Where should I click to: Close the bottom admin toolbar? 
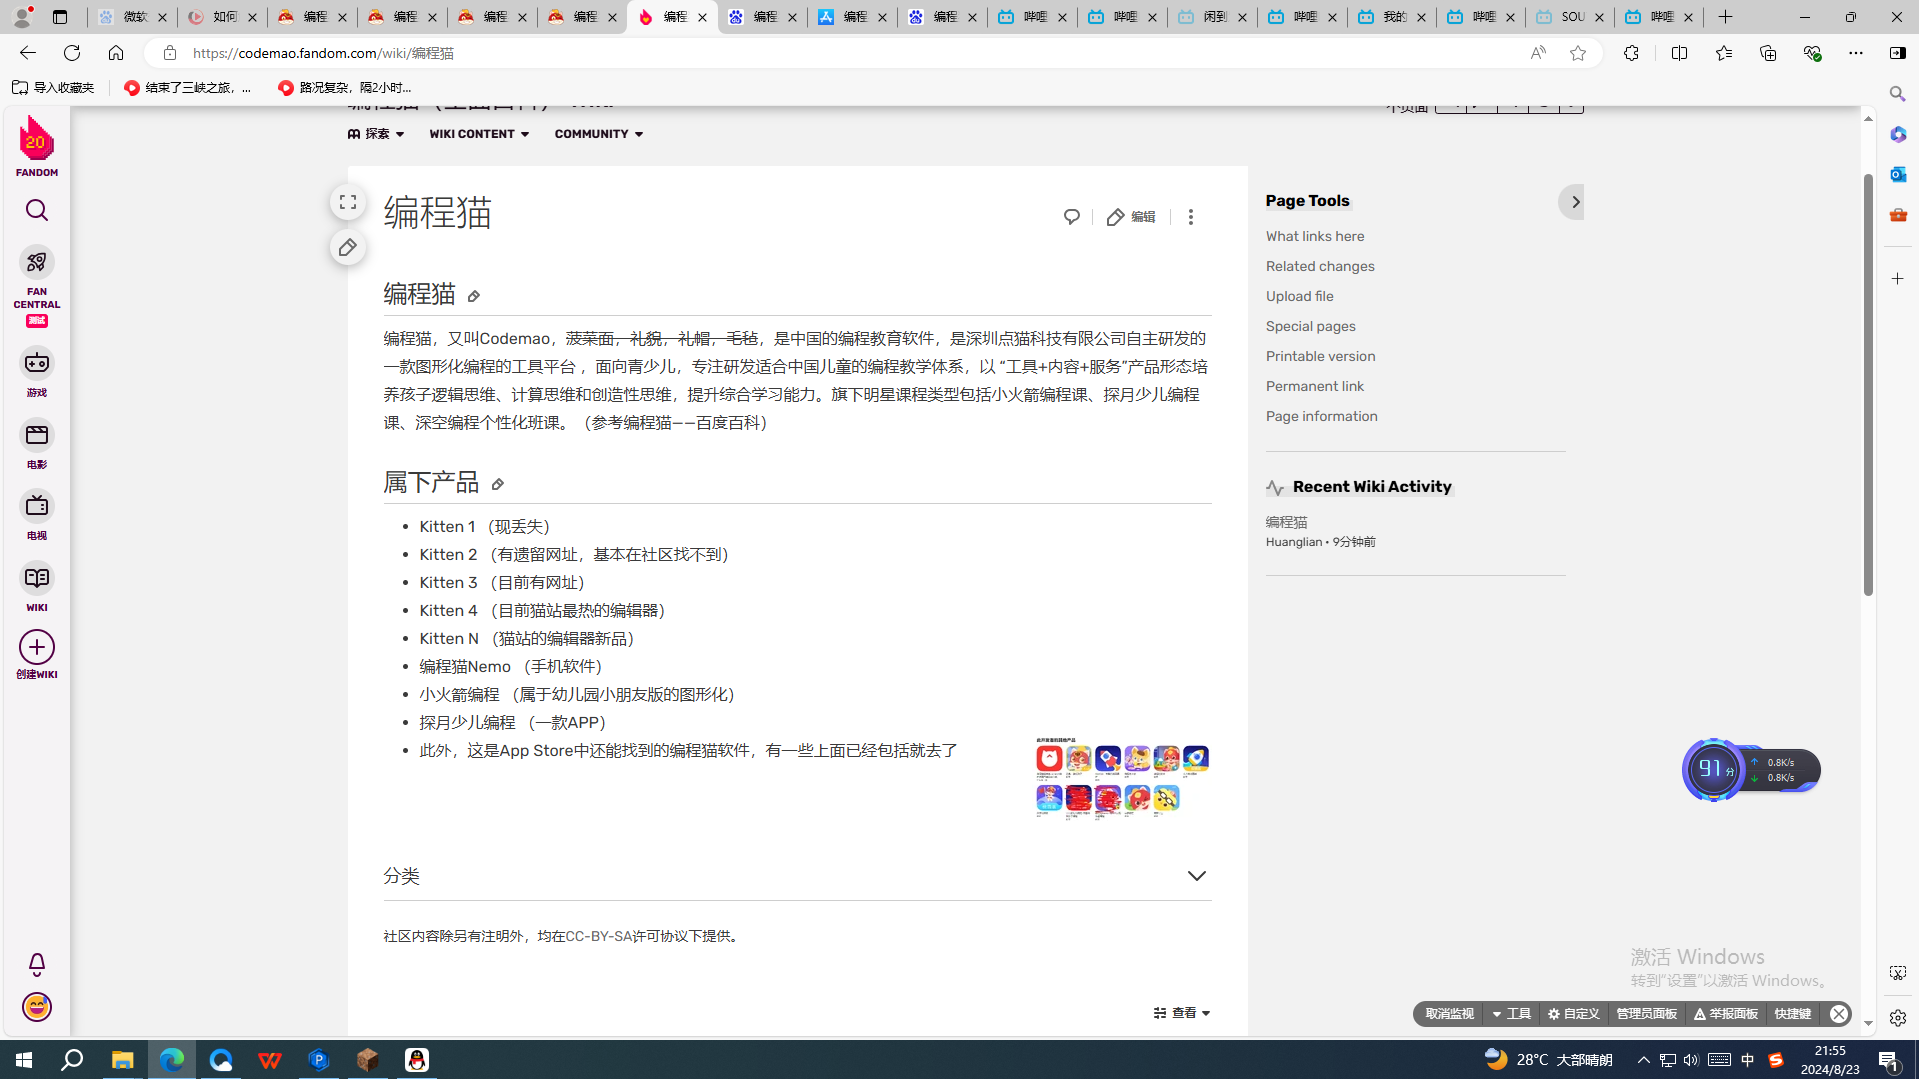(x=1838, y=1014)
